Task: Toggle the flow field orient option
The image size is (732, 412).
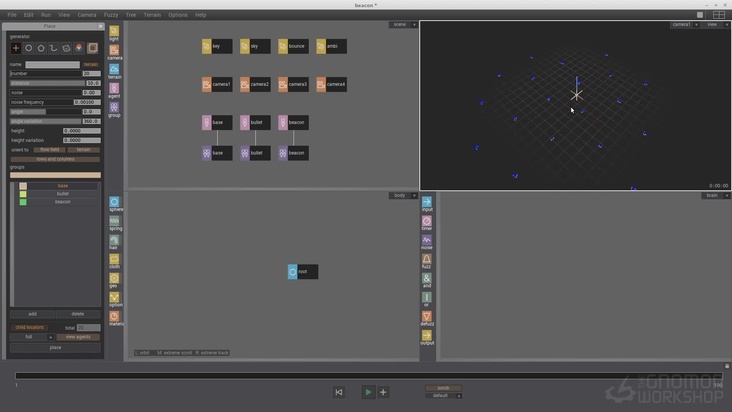Action: [x=48, y=149]
